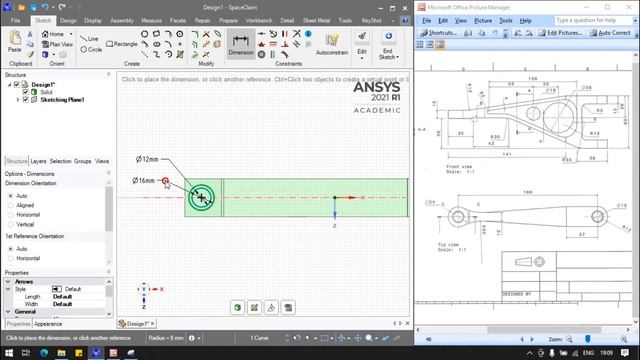Open the Design ribbon tab
Viewport: 640px width, 360px height.
click(68, 20)
